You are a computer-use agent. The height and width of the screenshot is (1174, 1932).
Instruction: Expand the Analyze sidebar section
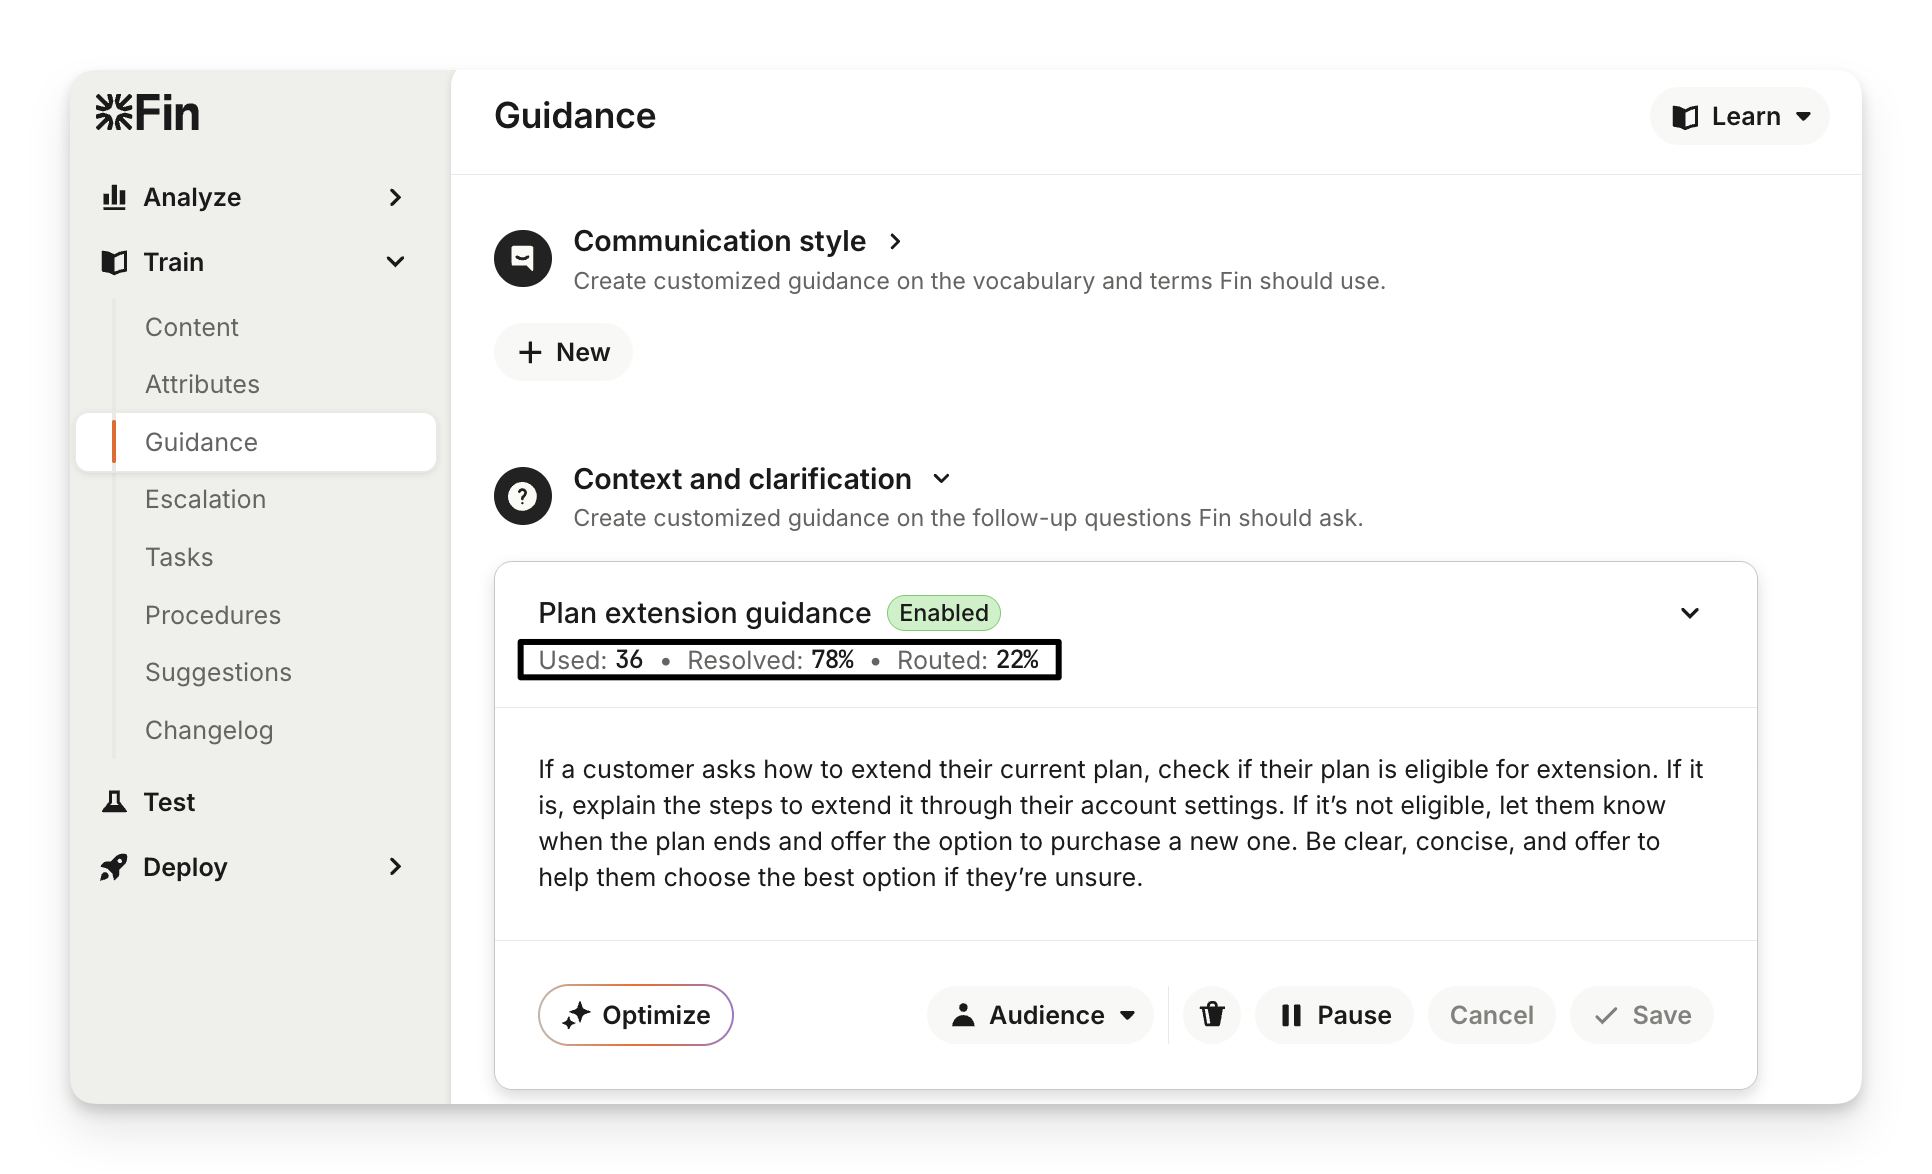click(395, 197)
